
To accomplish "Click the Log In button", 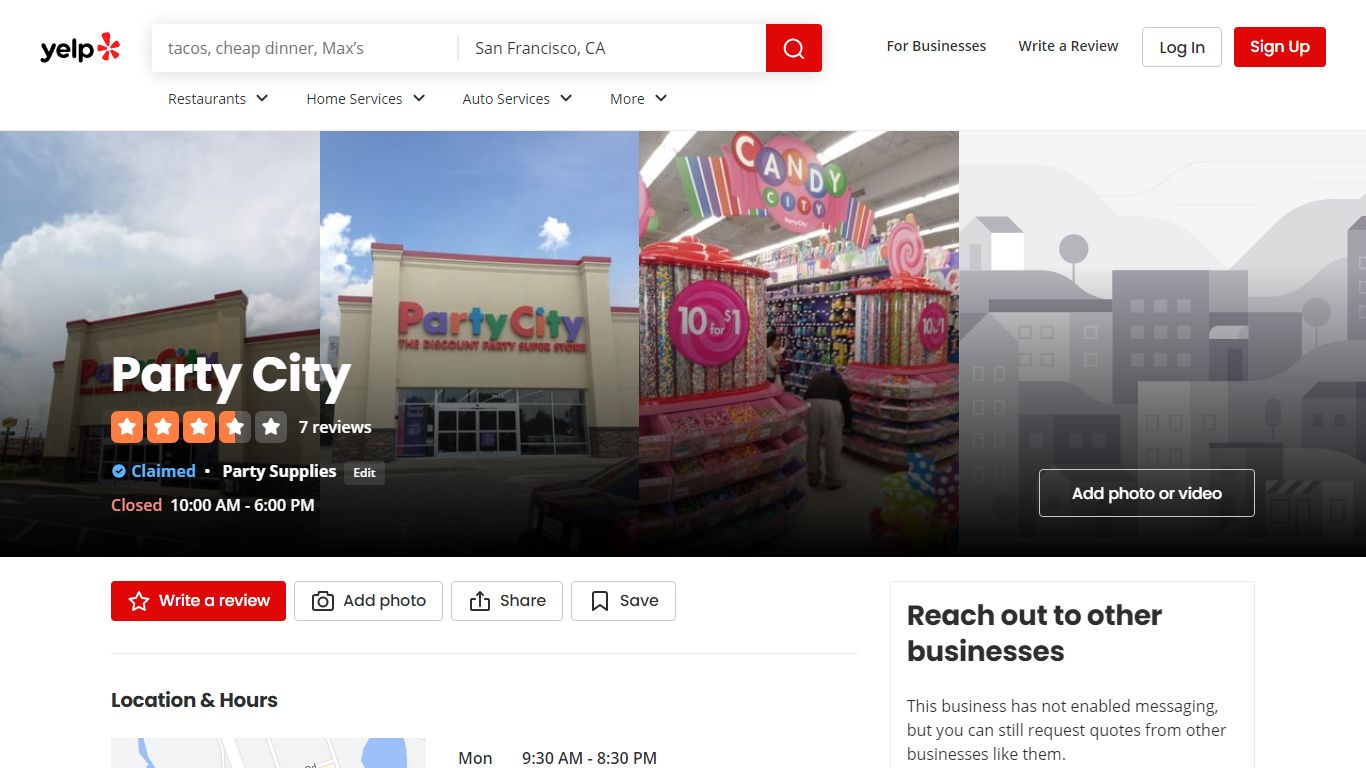I will (x=1182, y=47).
